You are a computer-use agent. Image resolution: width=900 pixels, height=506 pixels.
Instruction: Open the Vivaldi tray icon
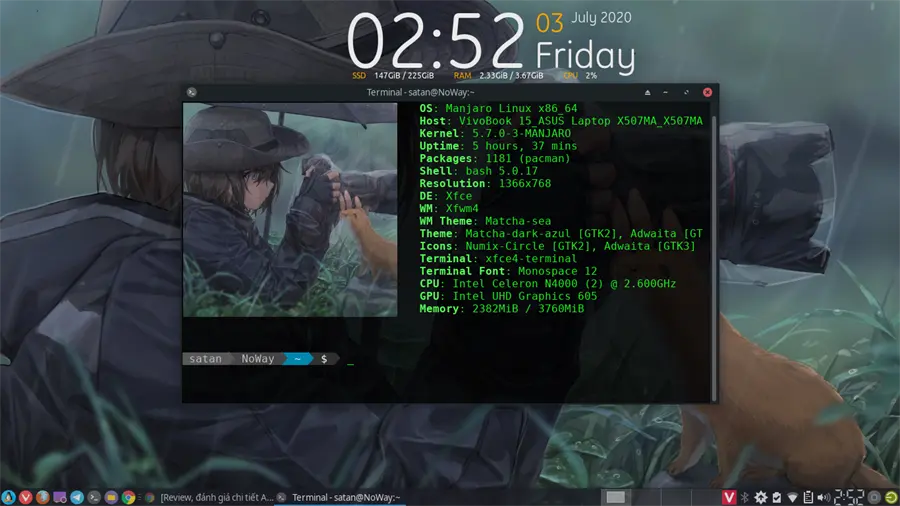pyautogui.click(x=729, y=497)
